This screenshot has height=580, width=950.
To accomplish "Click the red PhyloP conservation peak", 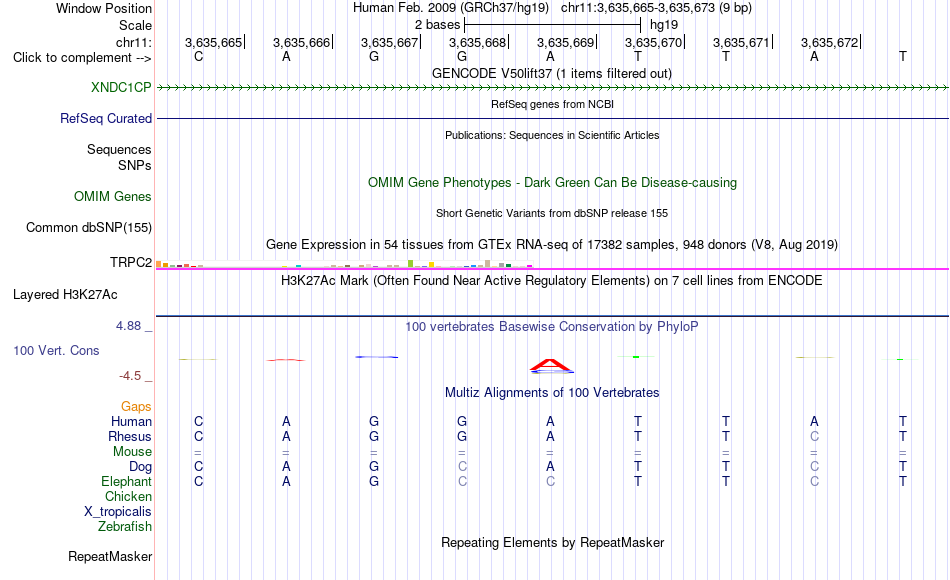I will [550, 365].
